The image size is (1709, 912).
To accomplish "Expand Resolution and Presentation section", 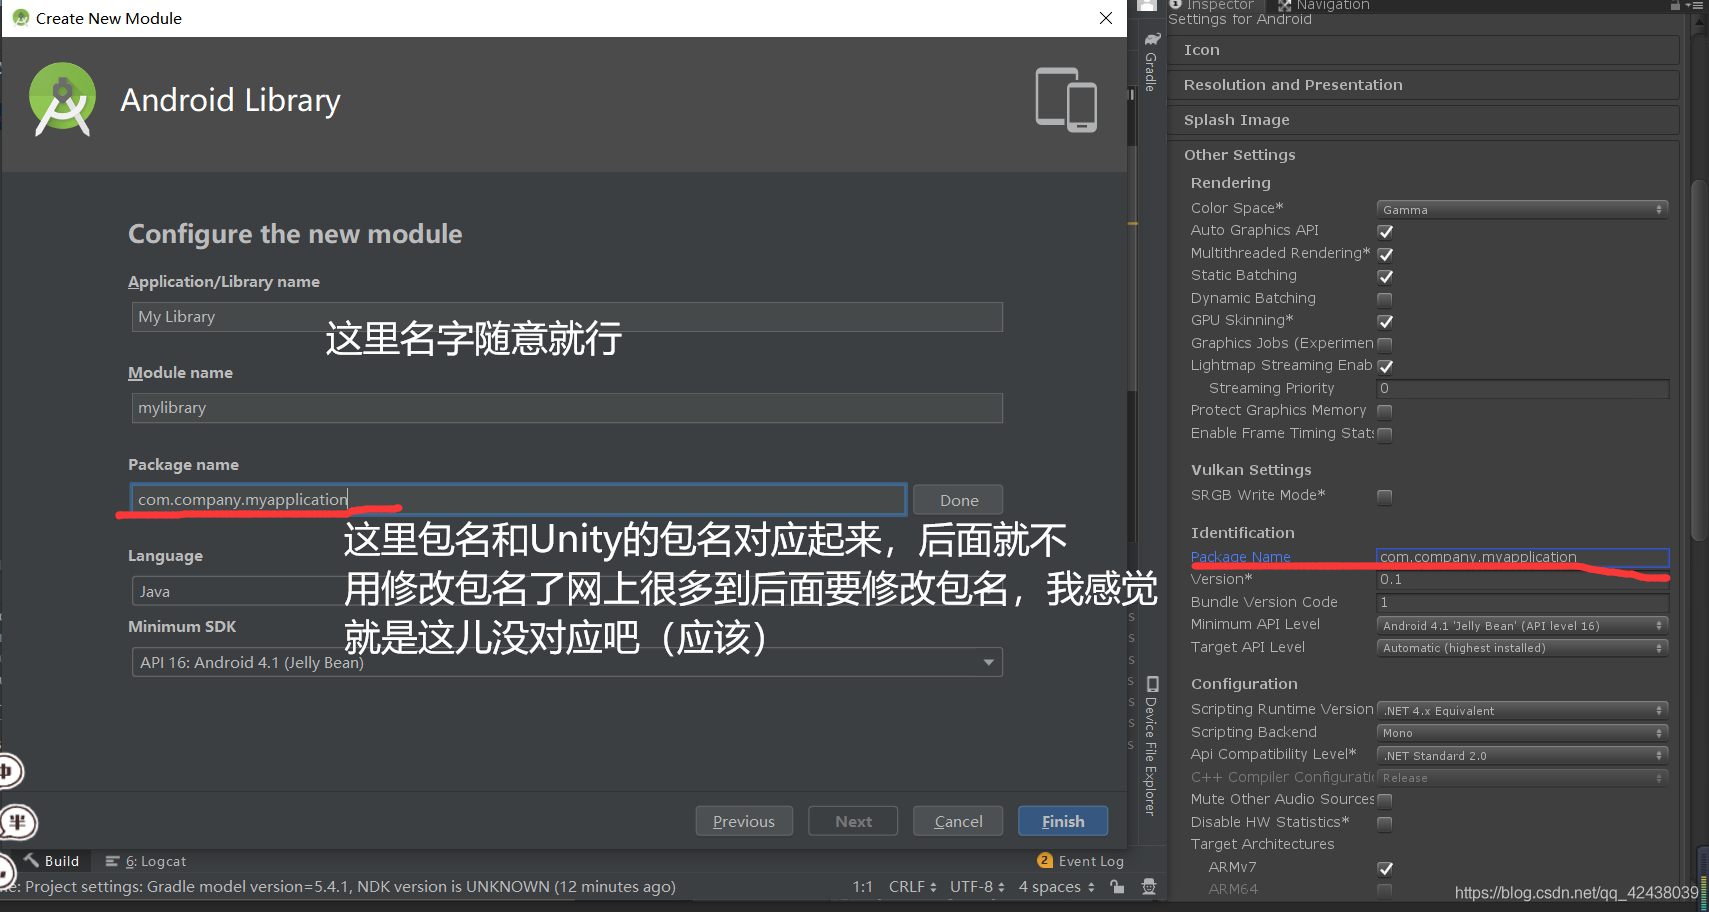I will [1423, 85].
